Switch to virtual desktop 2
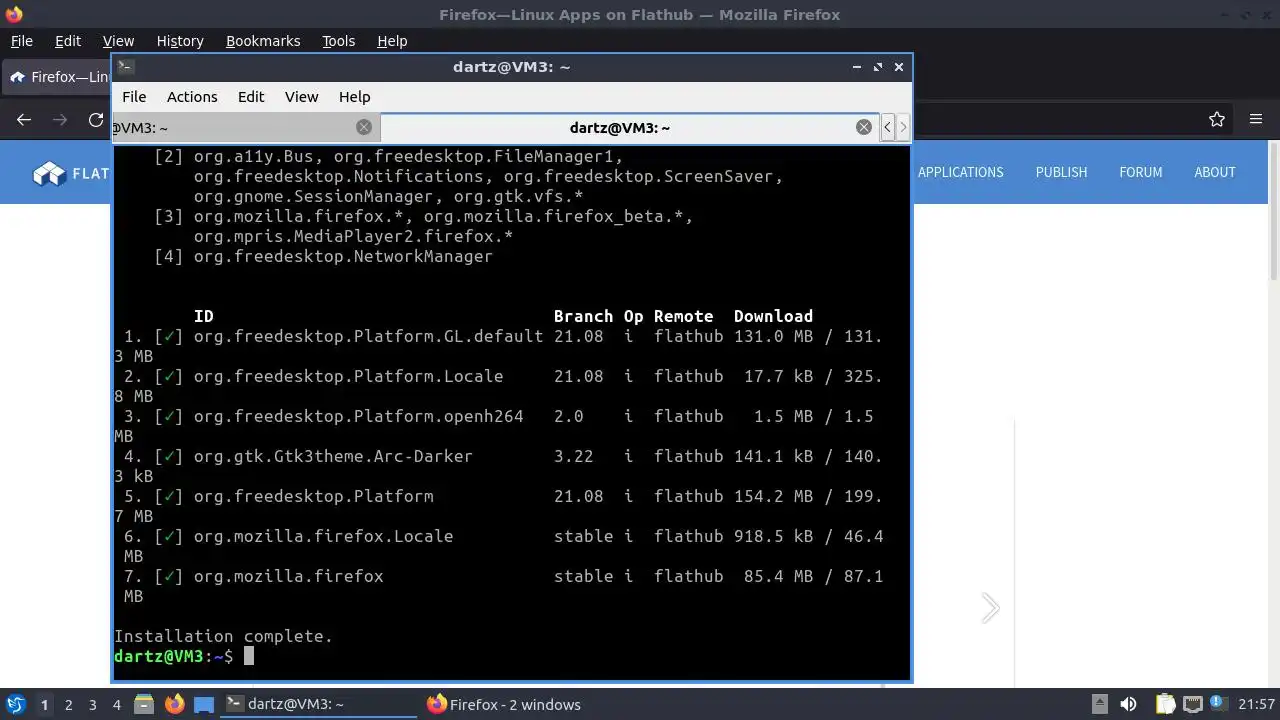Viewport: 1280px width, 720px height. [68, 704]
